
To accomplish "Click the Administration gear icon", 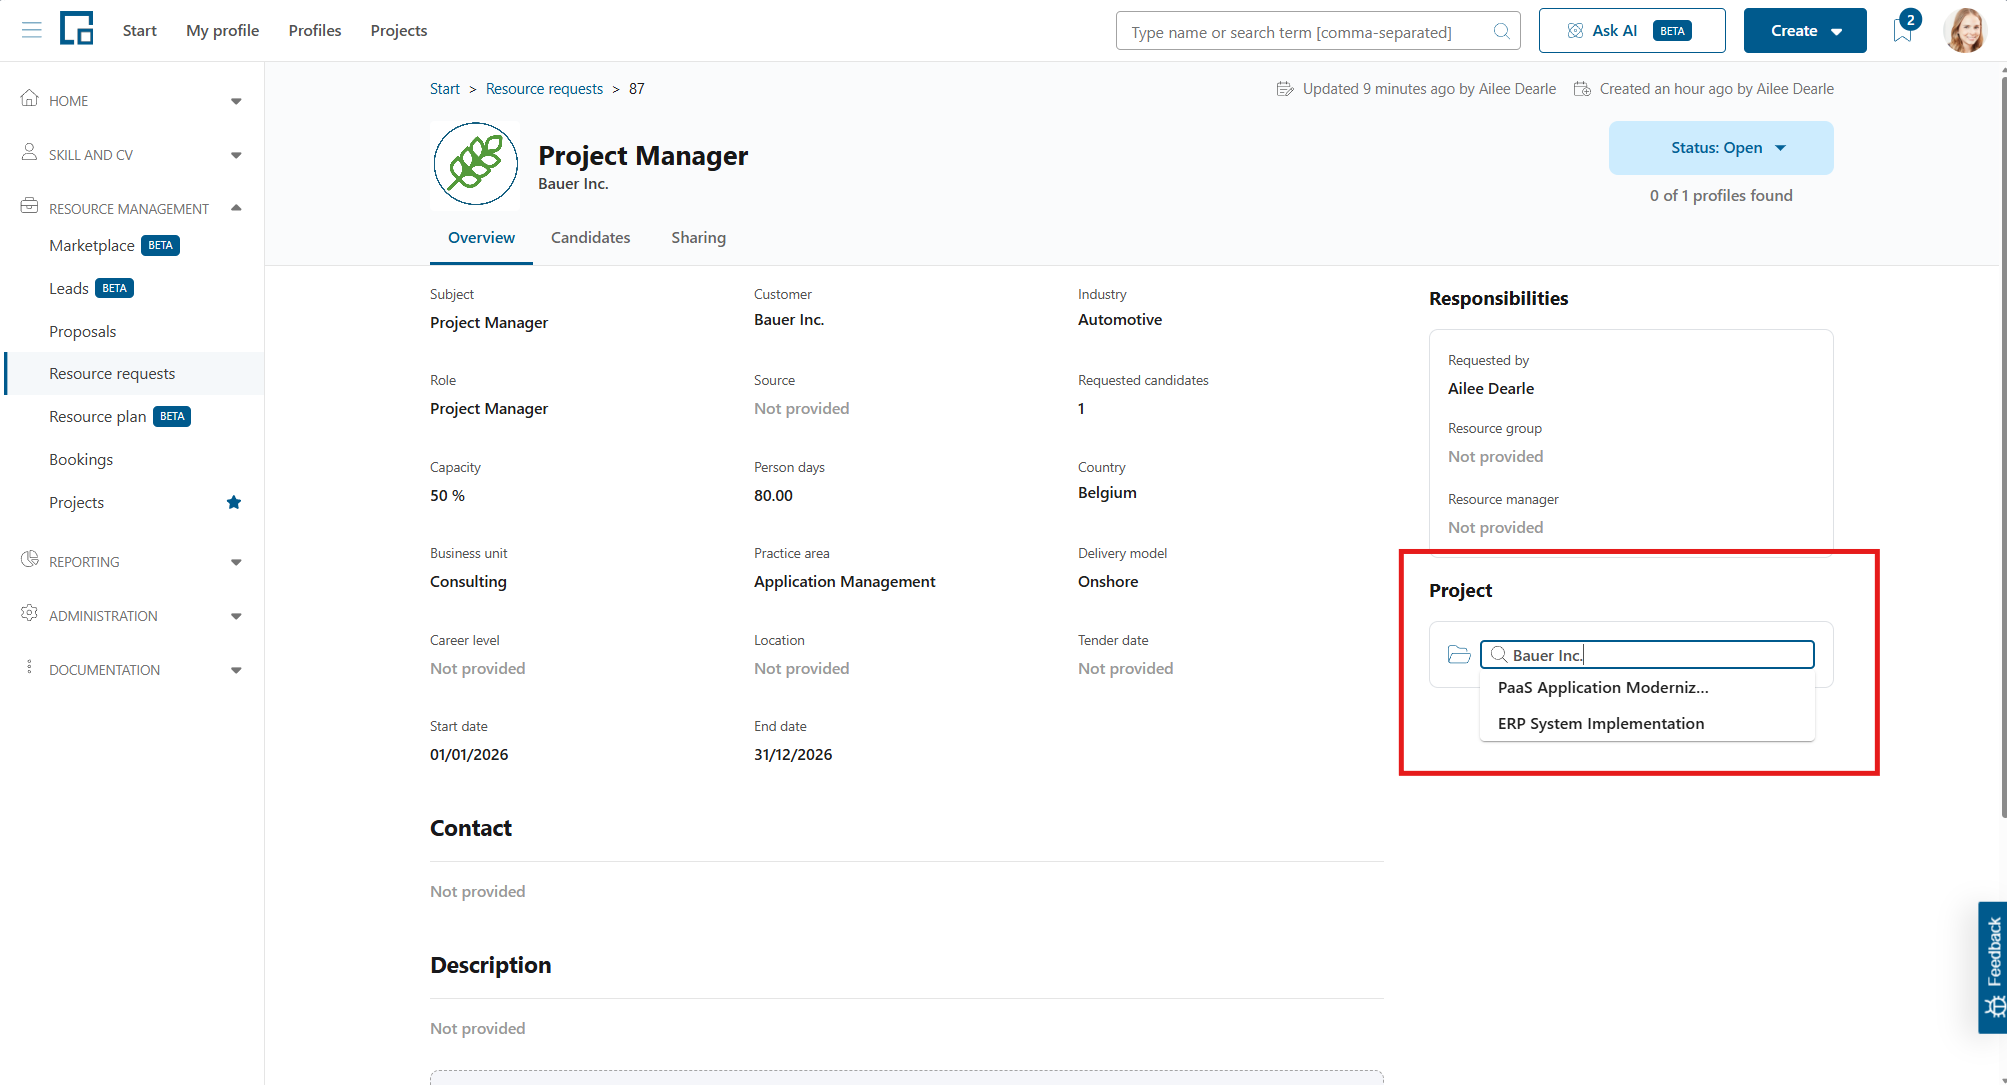I will (x=30, y=614).
